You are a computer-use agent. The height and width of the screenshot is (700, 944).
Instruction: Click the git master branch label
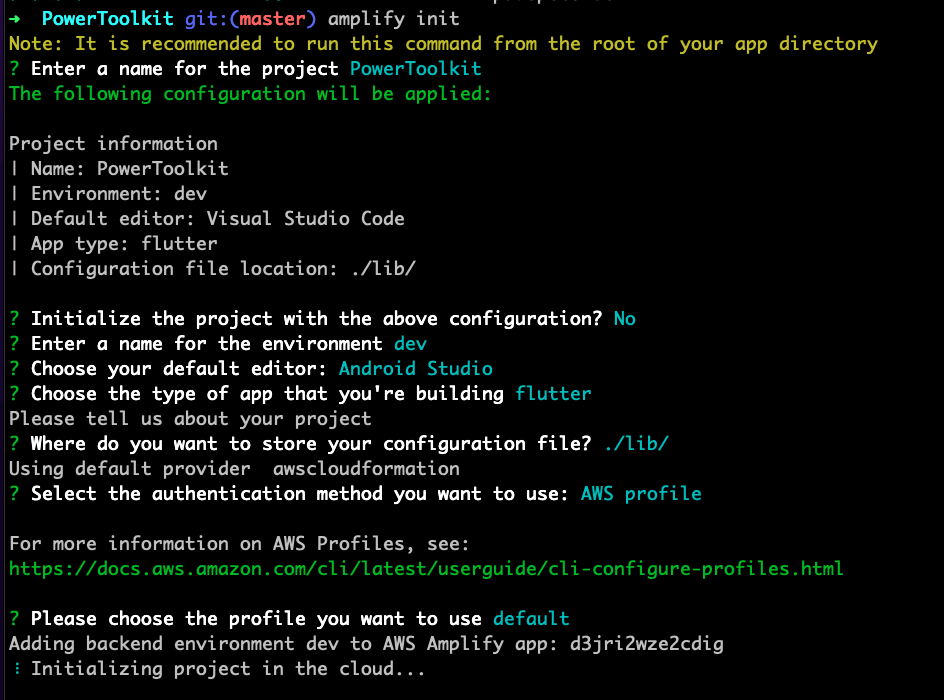[250, 19]
